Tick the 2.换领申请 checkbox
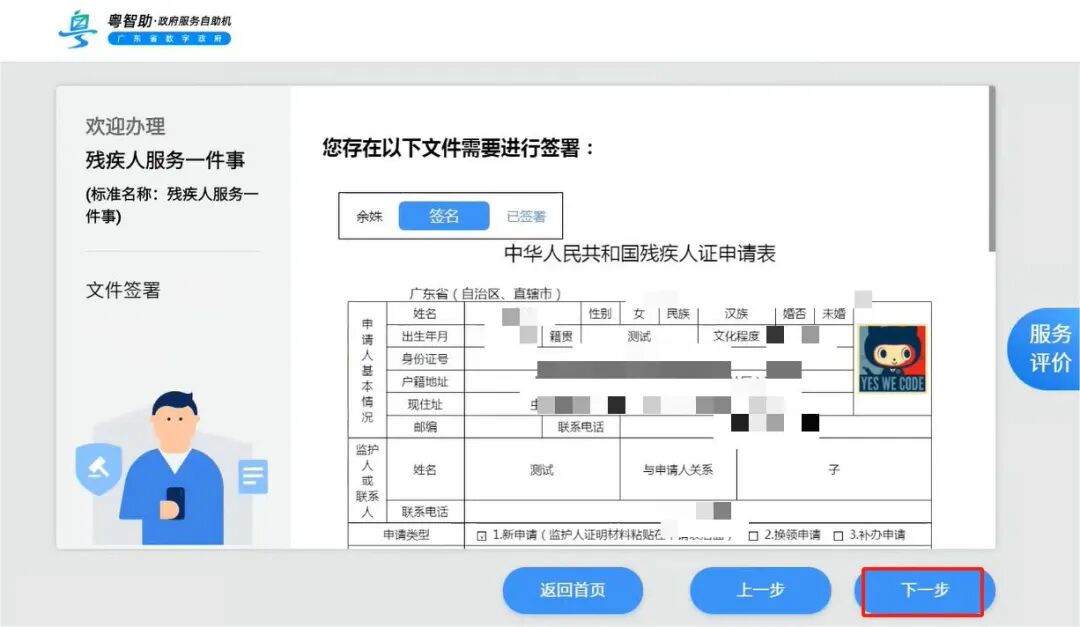 pos(754,535)
